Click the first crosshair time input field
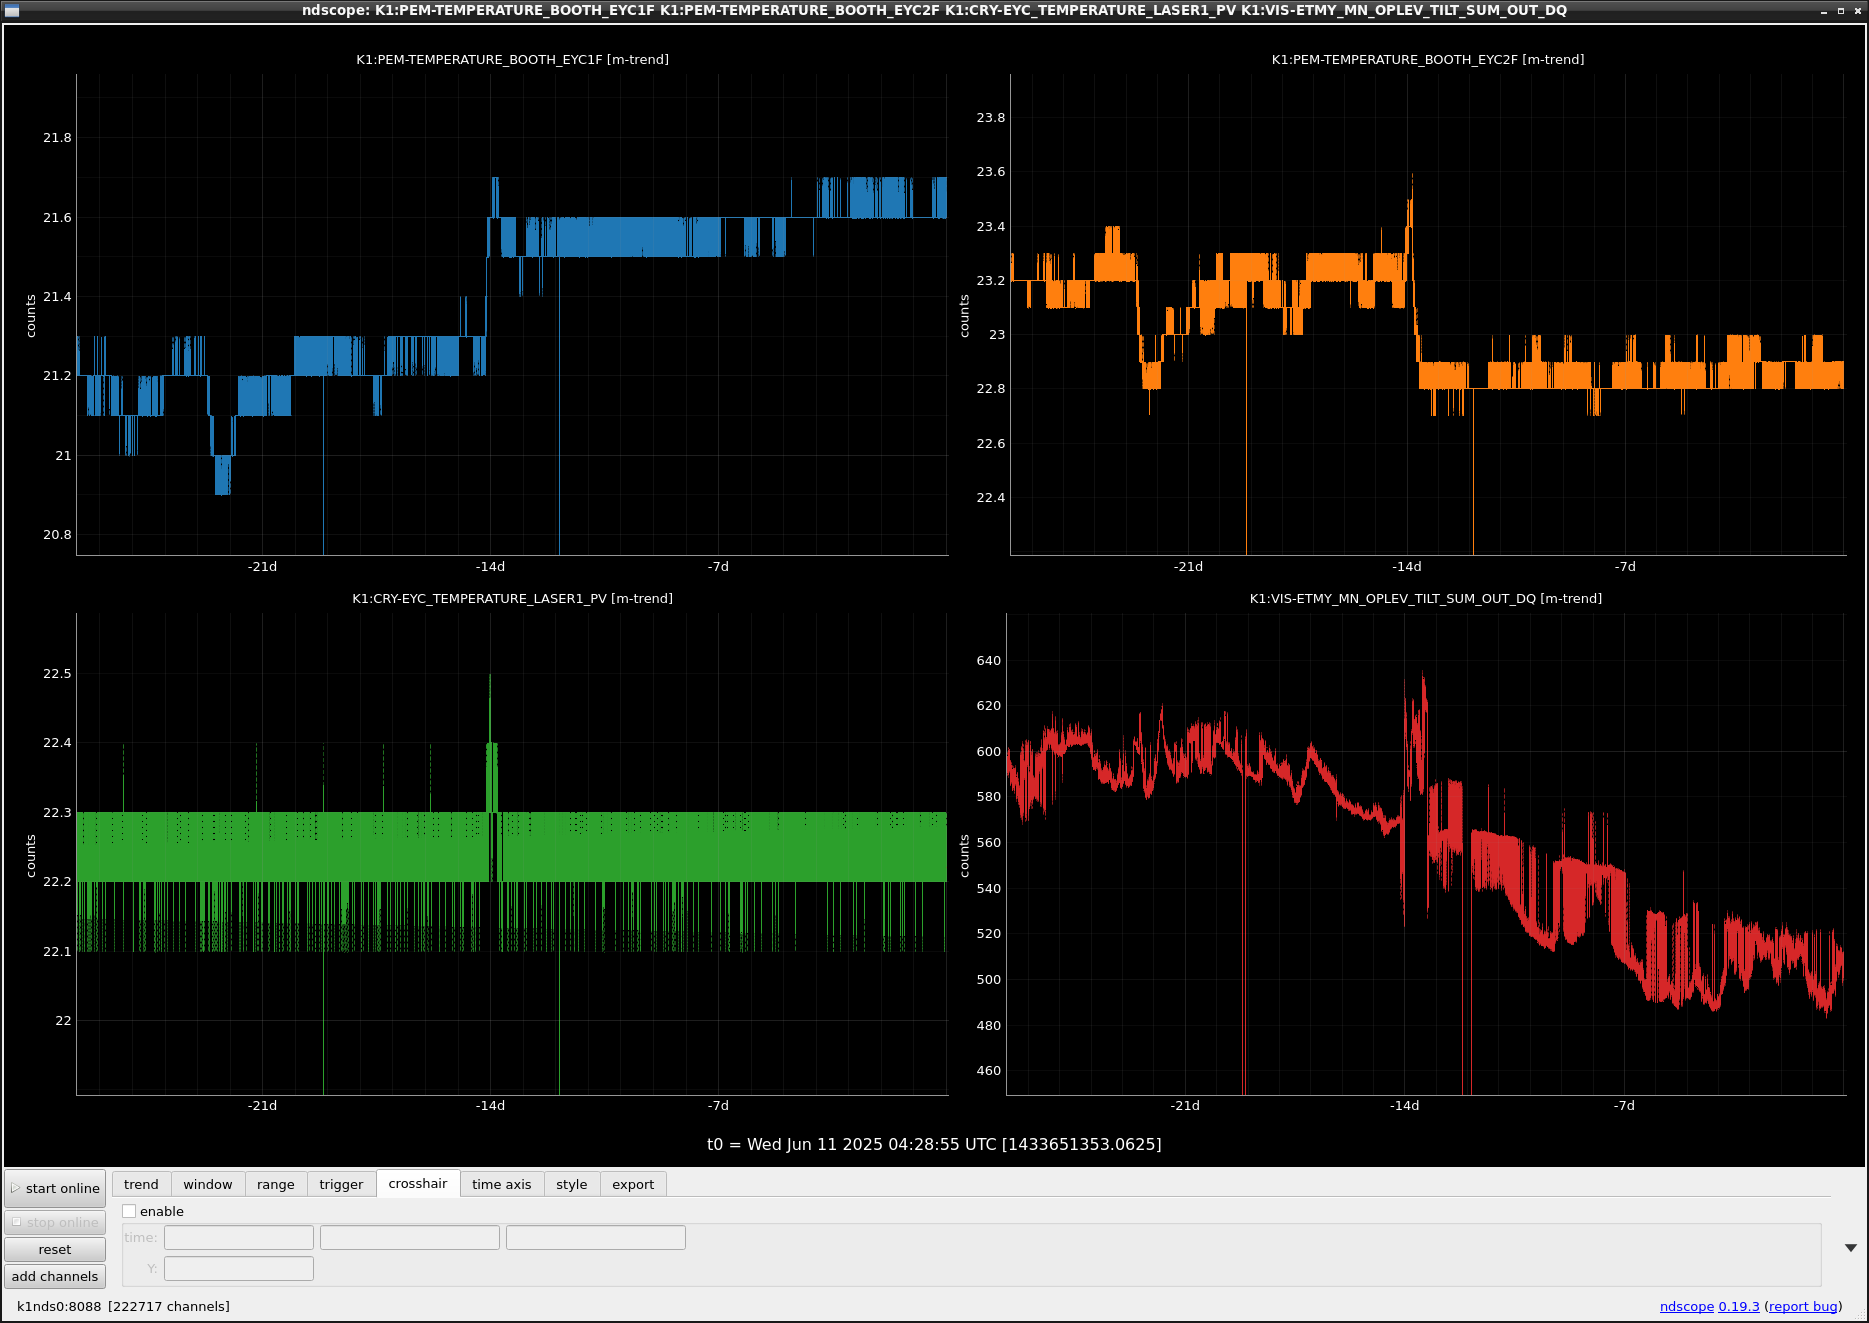1869x1323 pixels. coord(239,1237)
